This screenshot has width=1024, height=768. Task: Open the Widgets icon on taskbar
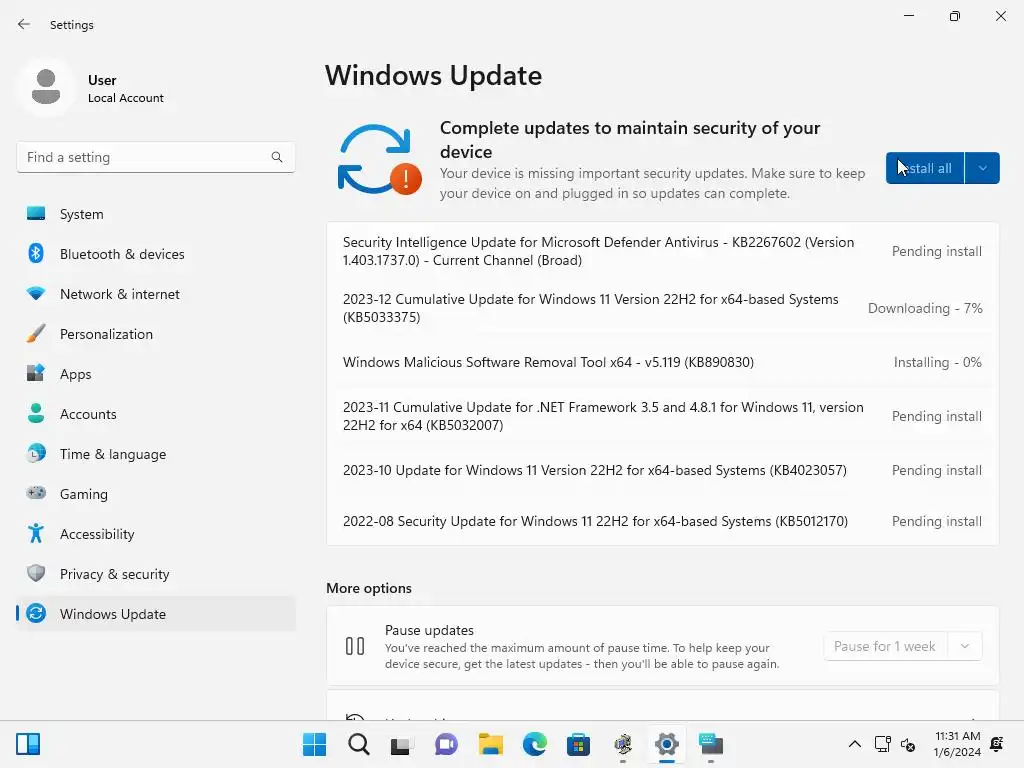tap(28, 744)
